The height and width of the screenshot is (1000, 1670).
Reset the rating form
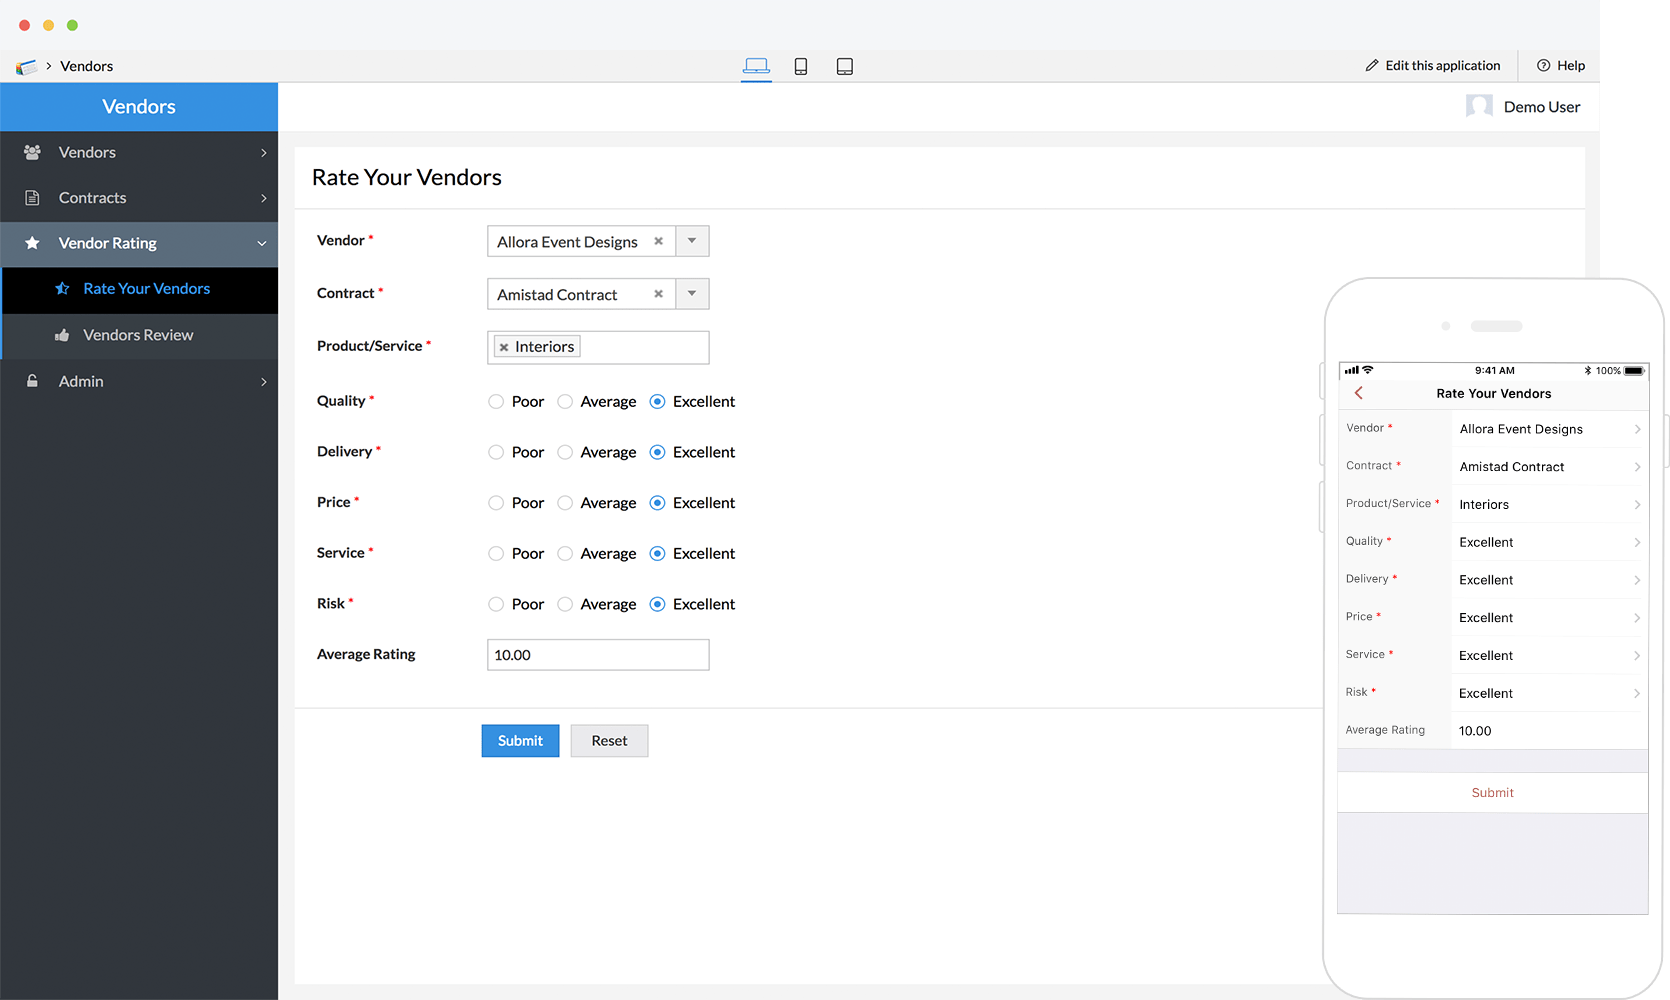(609, 740)
